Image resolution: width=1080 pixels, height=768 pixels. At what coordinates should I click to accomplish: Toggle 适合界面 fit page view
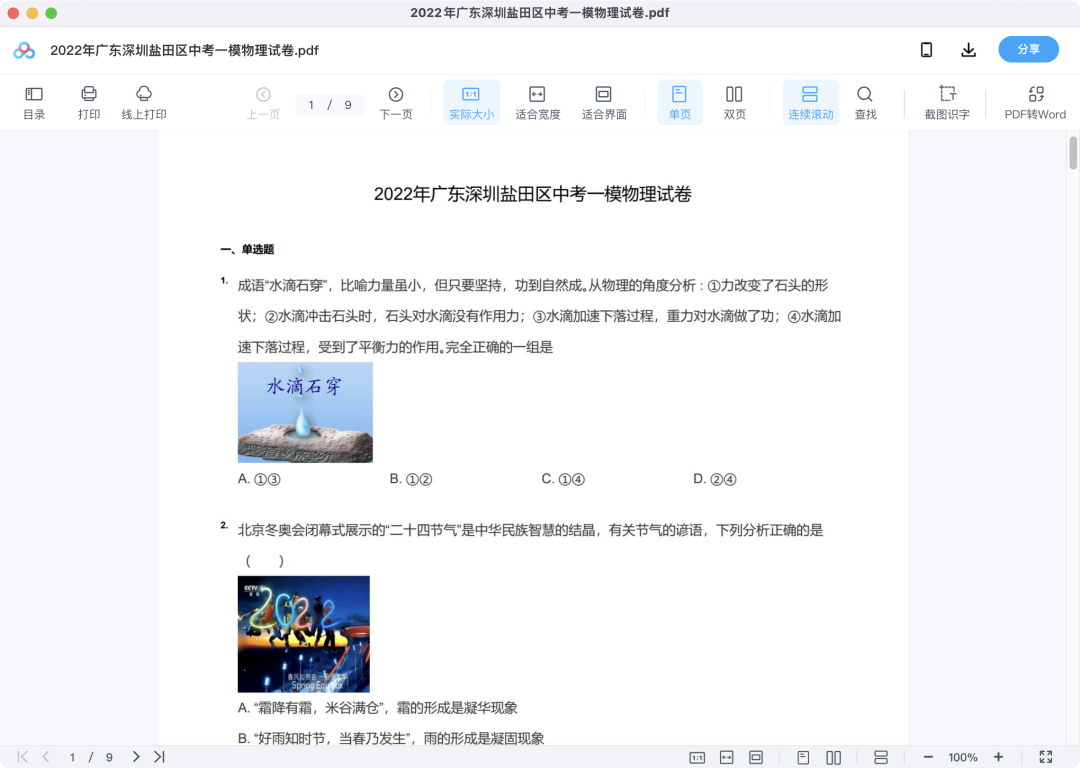click(604, 103)
